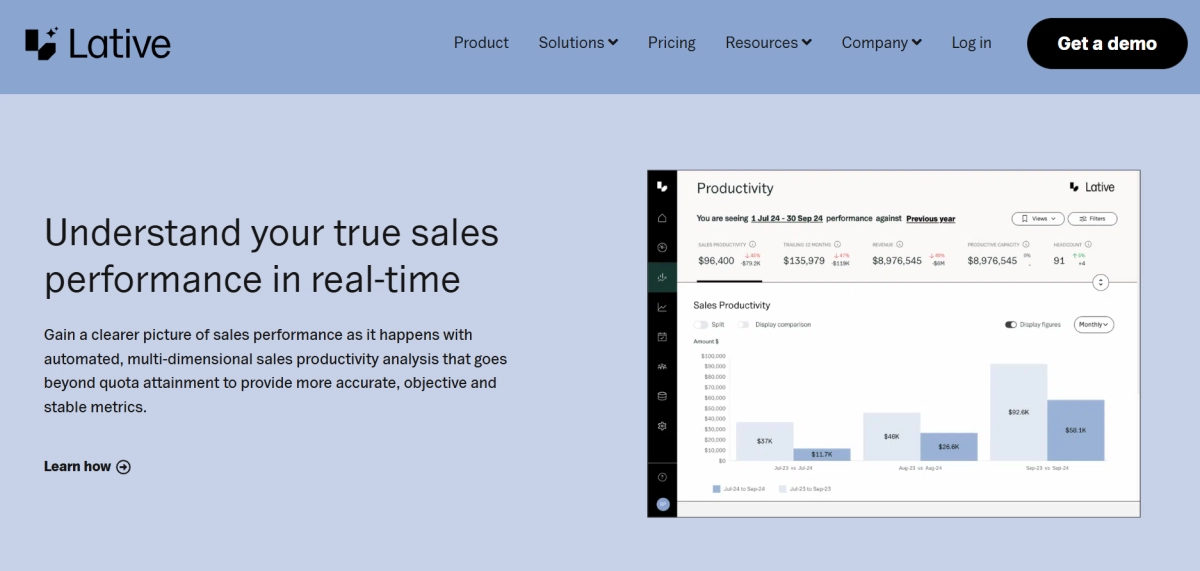Image resolution: width=1200 pixels, height=571 pixels.
Task: Click the team members icon in sidebar
Action: click(x=662, y=367)
